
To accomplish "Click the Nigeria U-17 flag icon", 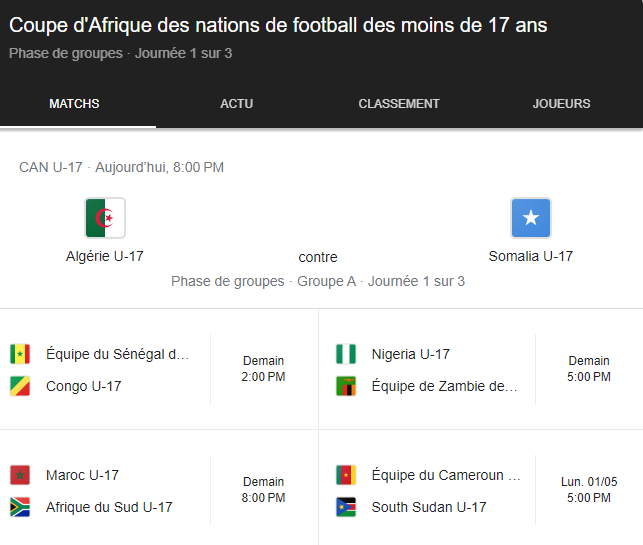I will tap(346, 354).
